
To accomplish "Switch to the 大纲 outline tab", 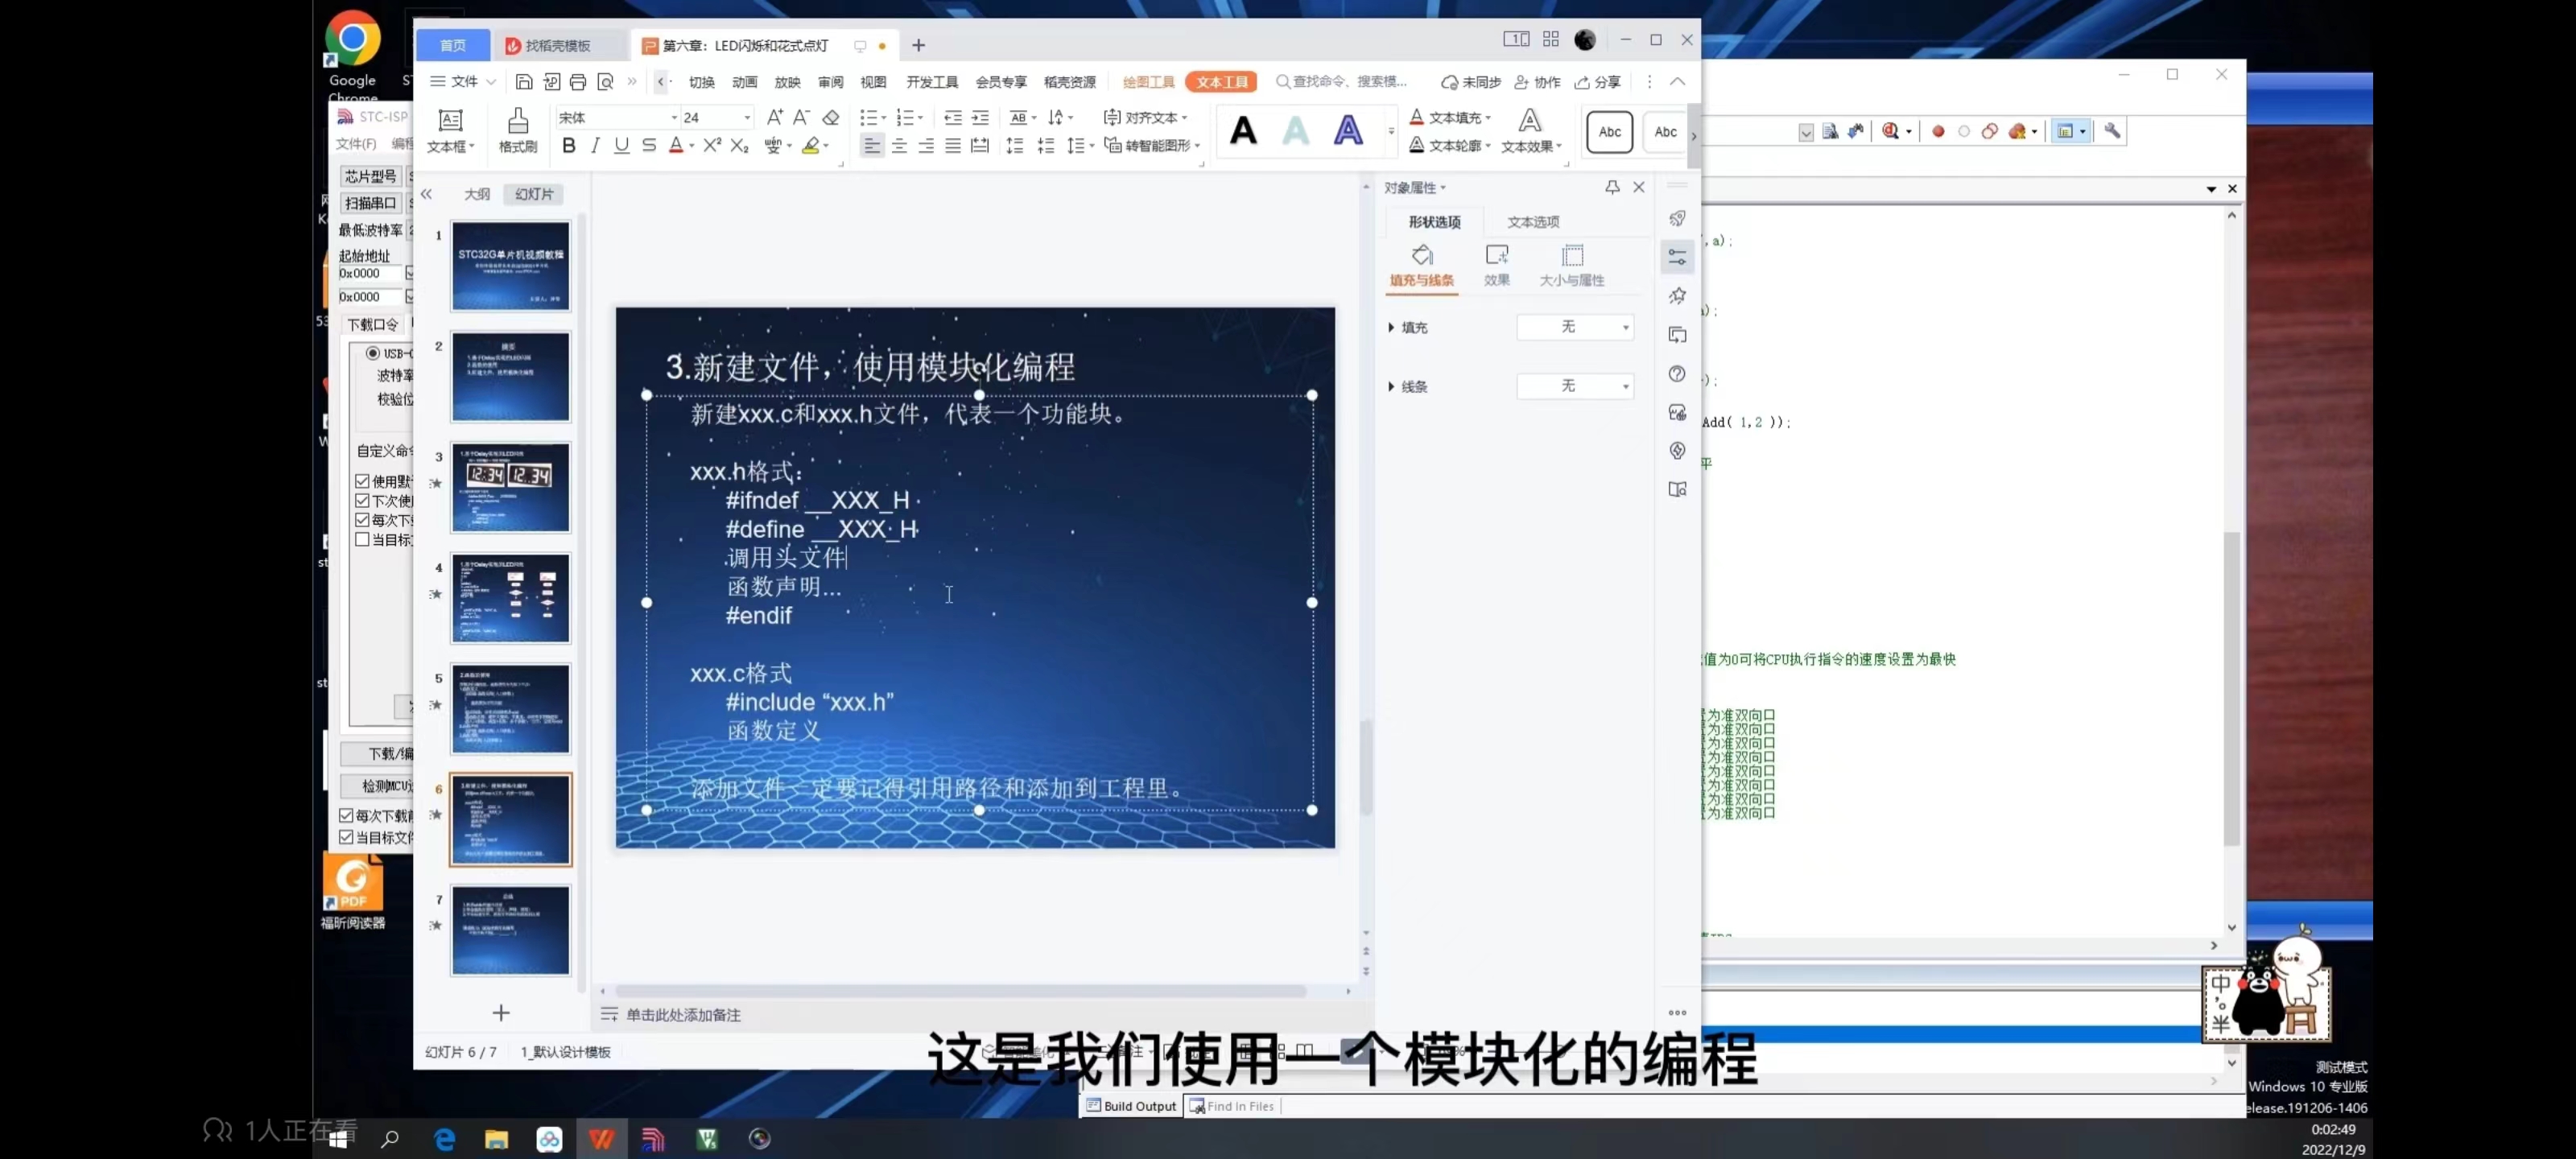I will tap(477, 194).
